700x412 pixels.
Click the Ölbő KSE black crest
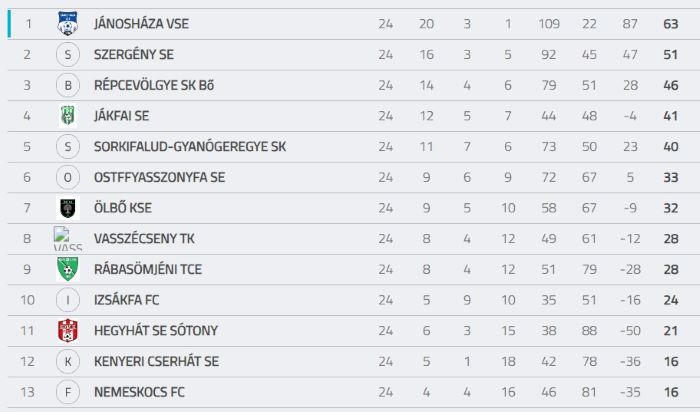68,208
